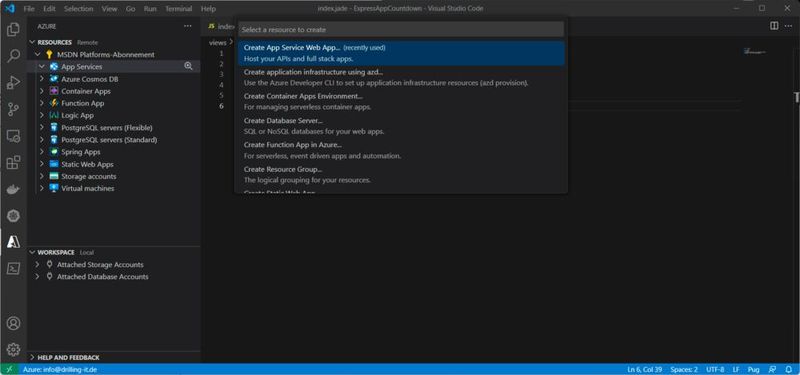Expand the Function App node

[x=42, y=103]
